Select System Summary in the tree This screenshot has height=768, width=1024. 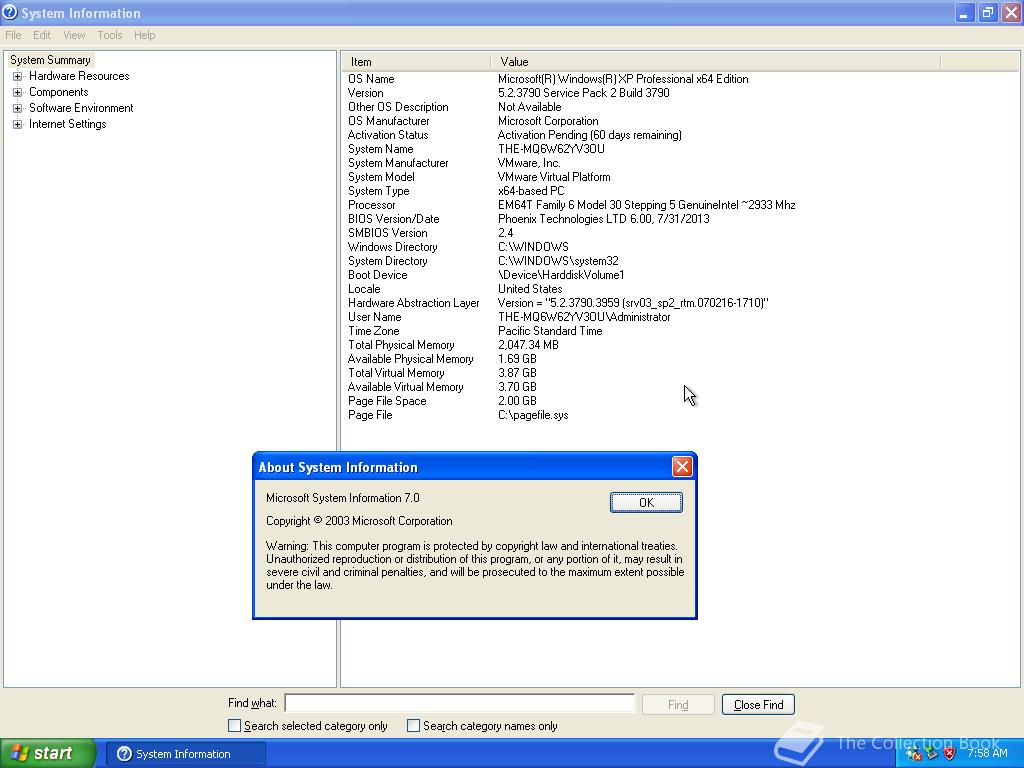[50, 60]
